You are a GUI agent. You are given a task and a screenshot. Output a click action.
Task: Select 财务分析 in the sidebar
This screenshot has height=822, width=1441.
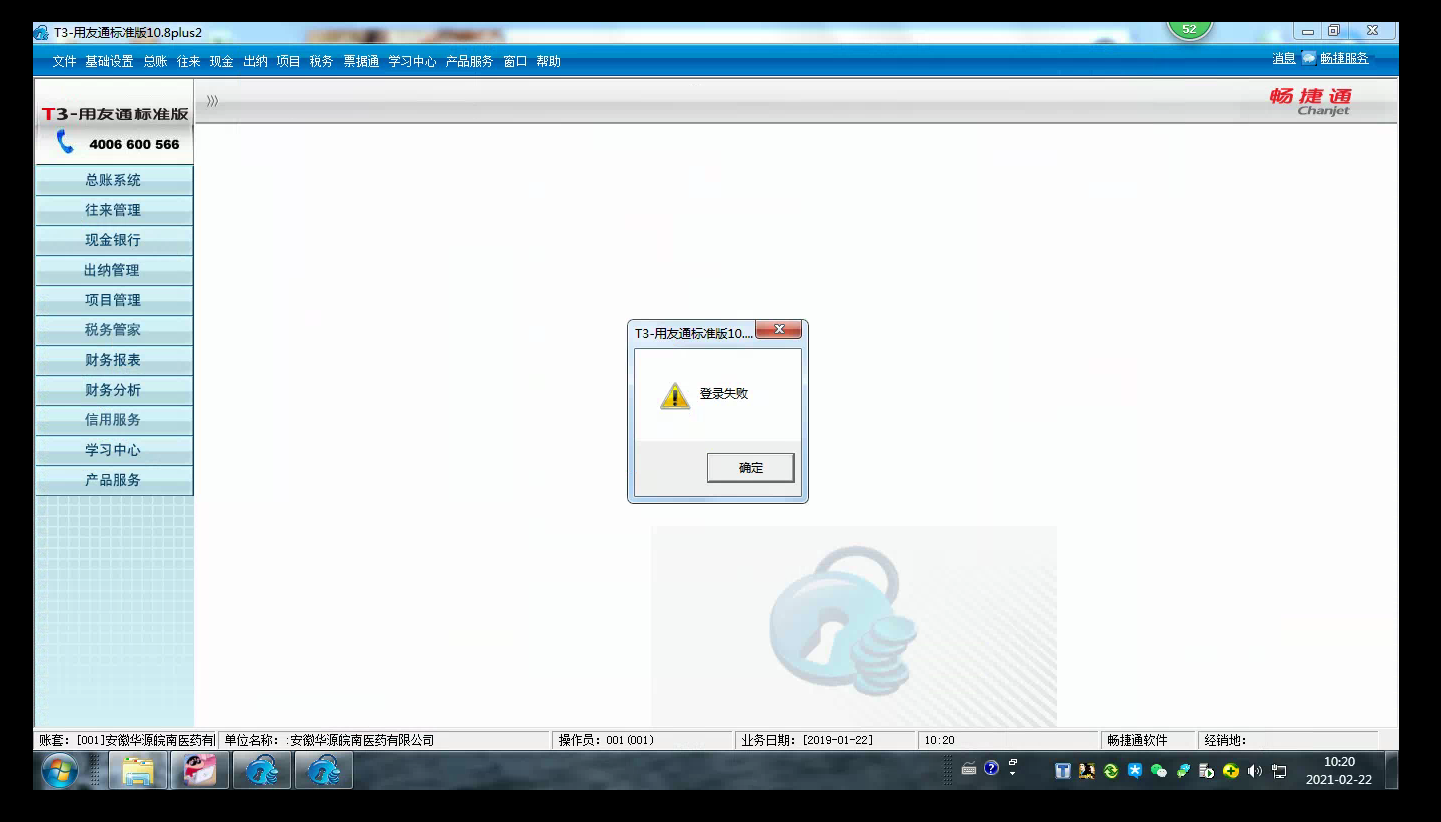point(113,390)
